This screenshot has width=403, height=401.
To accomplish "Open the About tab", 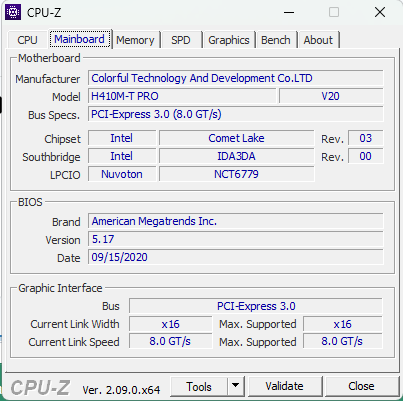I will 318,40.
